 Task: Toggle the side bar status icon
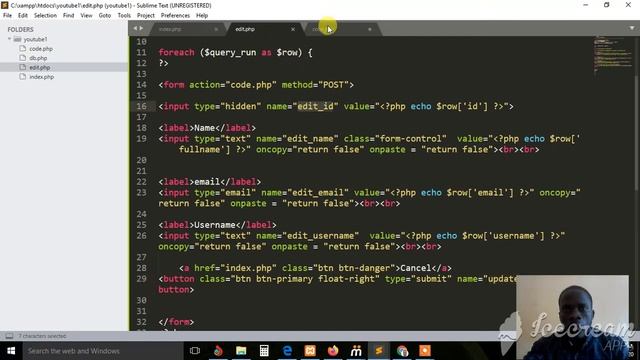tap(9, 336)
